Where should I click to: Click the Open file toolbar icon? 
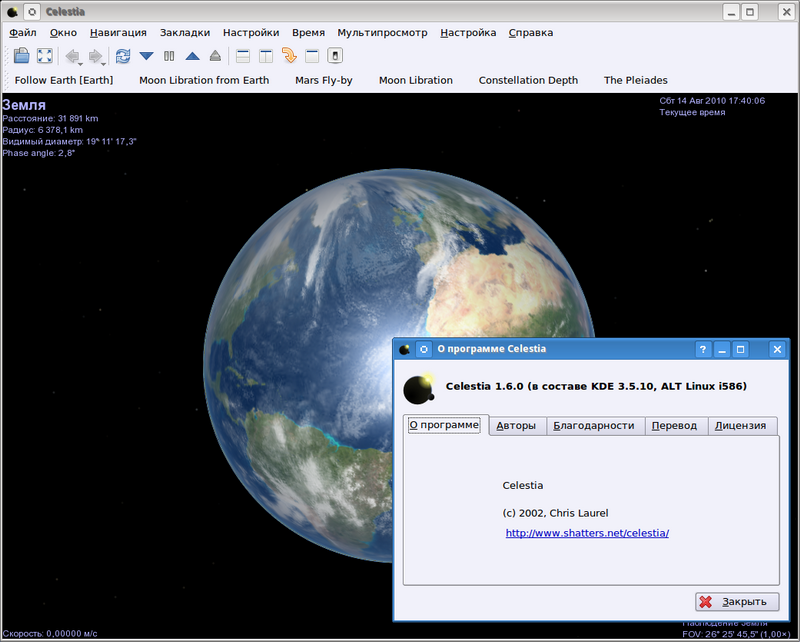(x=21, y=55)
